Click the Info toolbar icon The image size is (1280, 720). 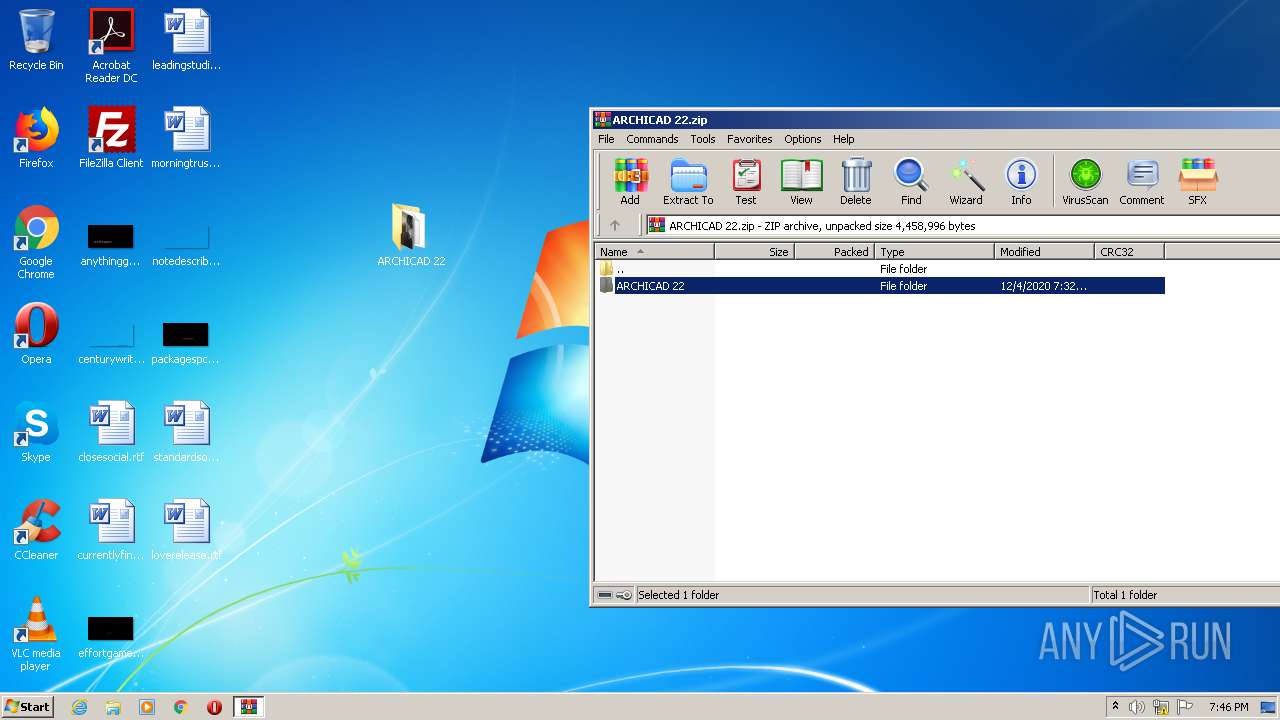click(x=1021, y=182)
